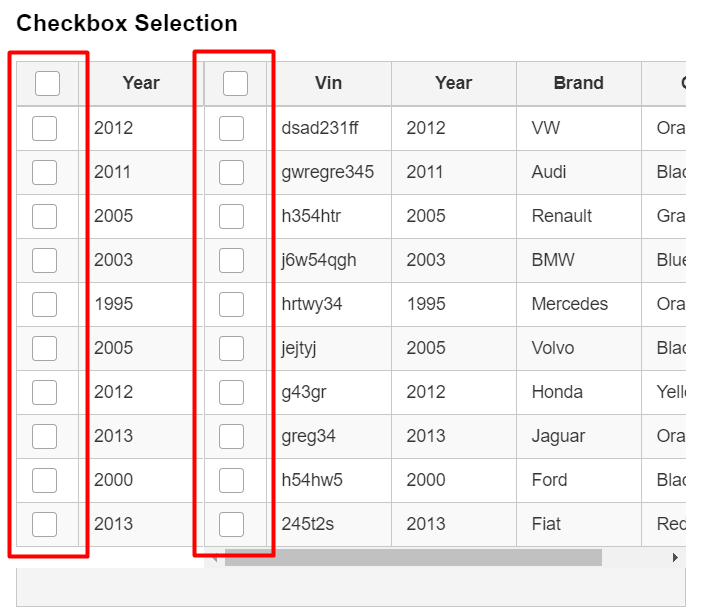This screenshot has width=714, height=612.
Task: Select the checkbox for the h54hw5 row
Action: click(231, 480)
